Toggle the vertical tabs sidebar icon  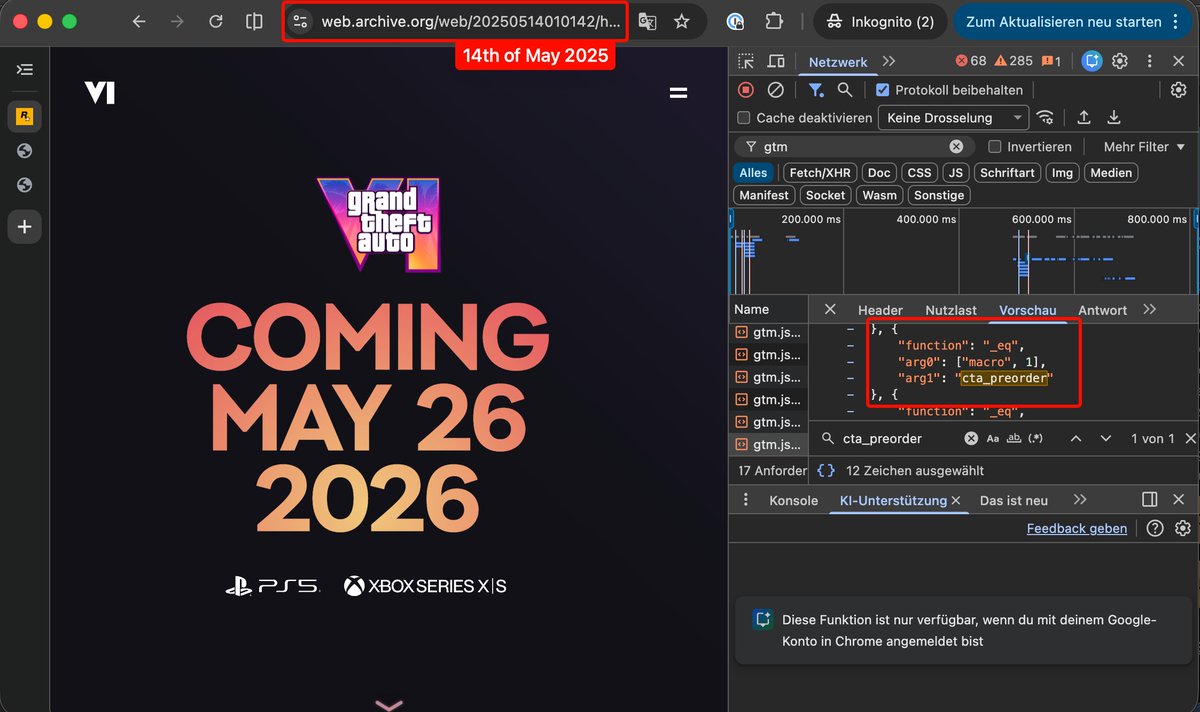click(x=25, y=69)
